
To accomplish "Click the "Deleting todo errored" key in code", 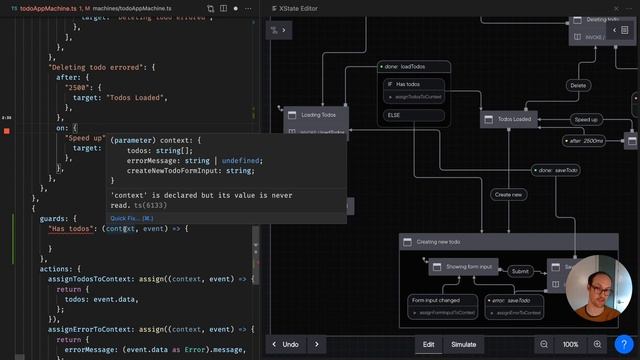I will pos(95,67).
